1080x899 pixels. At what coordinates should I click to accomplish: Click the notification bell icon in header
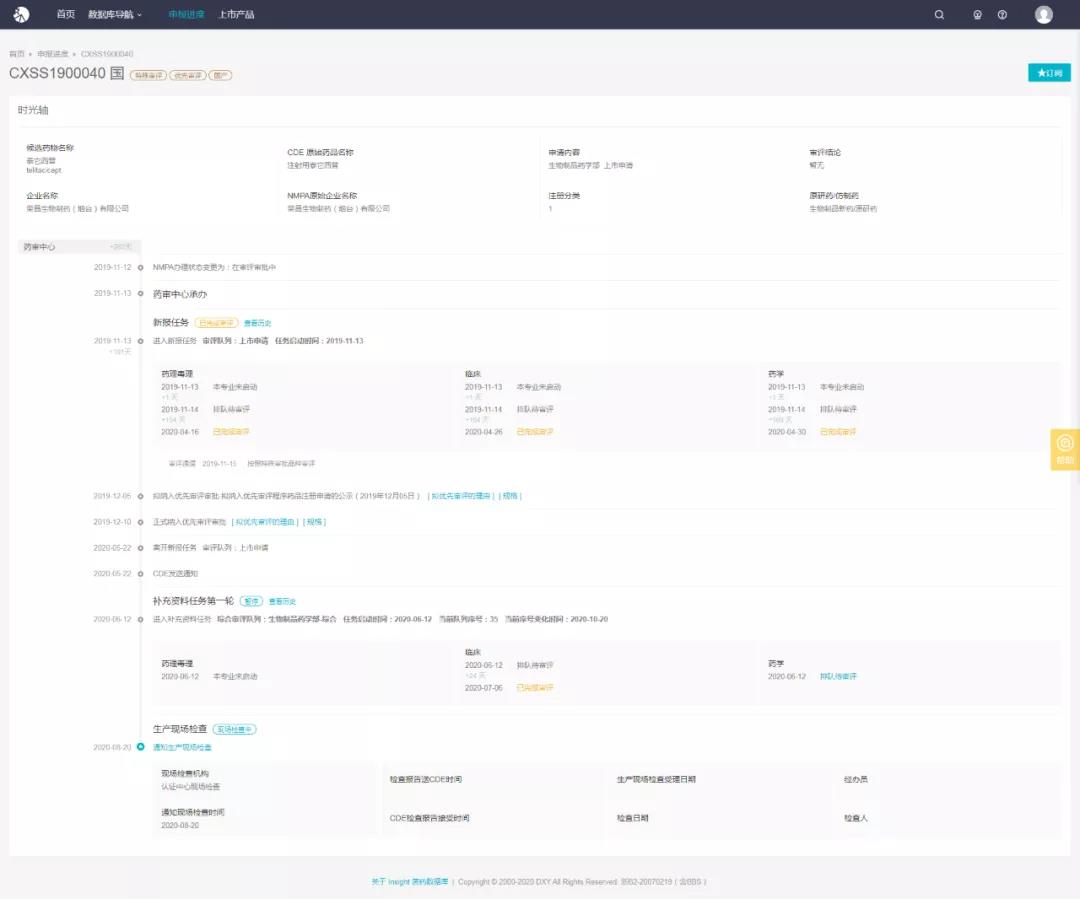point(977,15)
